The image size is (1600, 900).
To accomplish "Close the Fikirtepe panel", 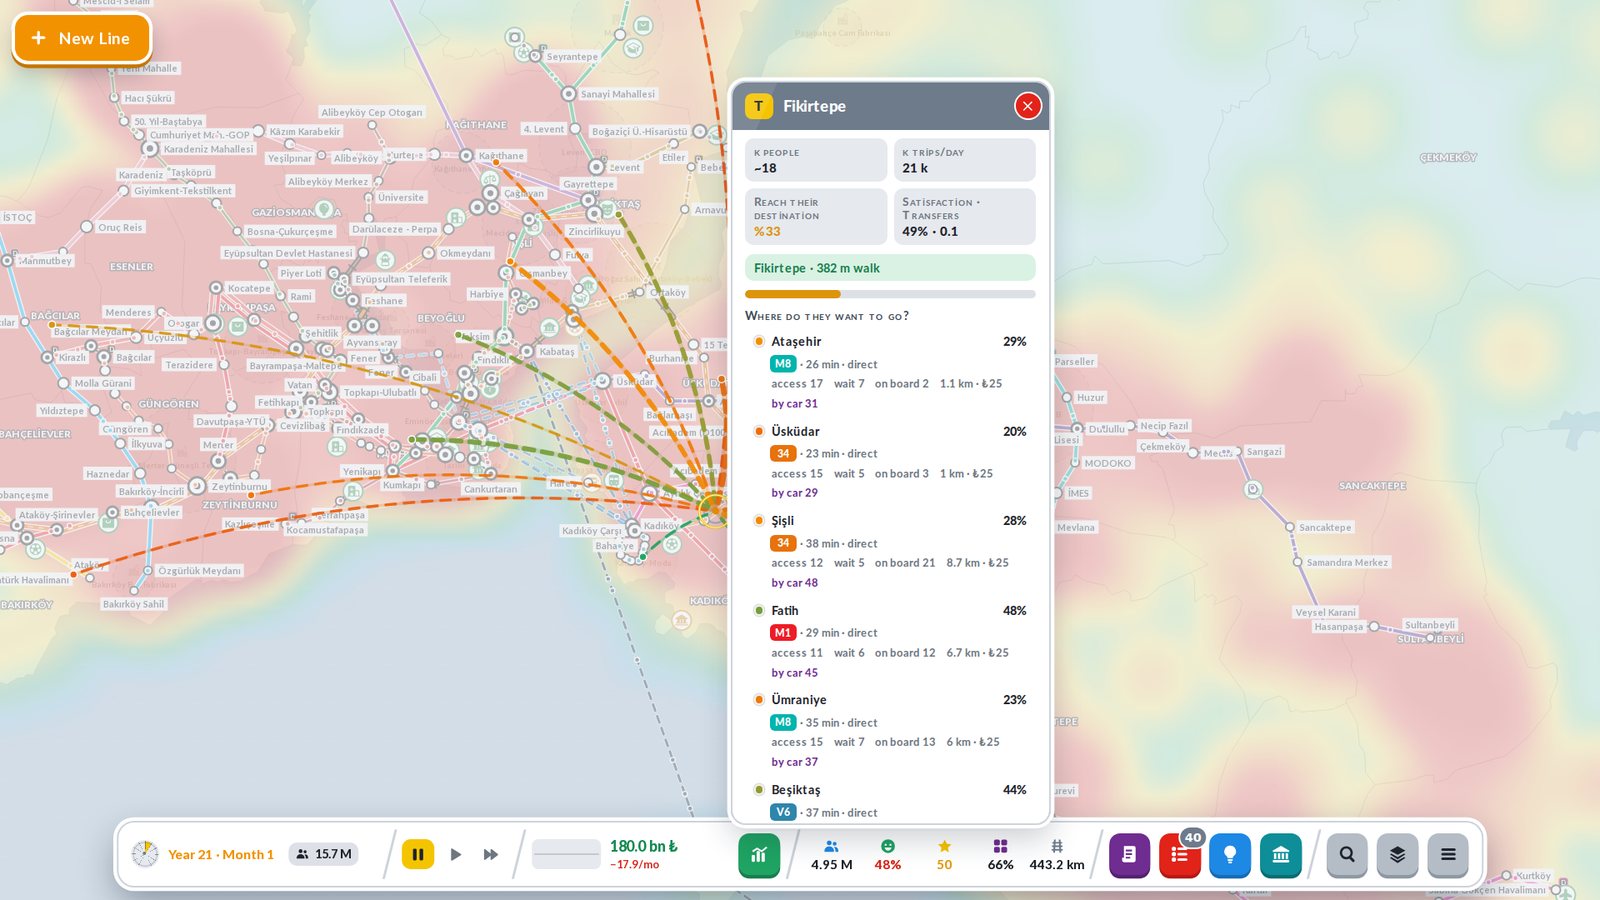I will (x=1027, y=106).
